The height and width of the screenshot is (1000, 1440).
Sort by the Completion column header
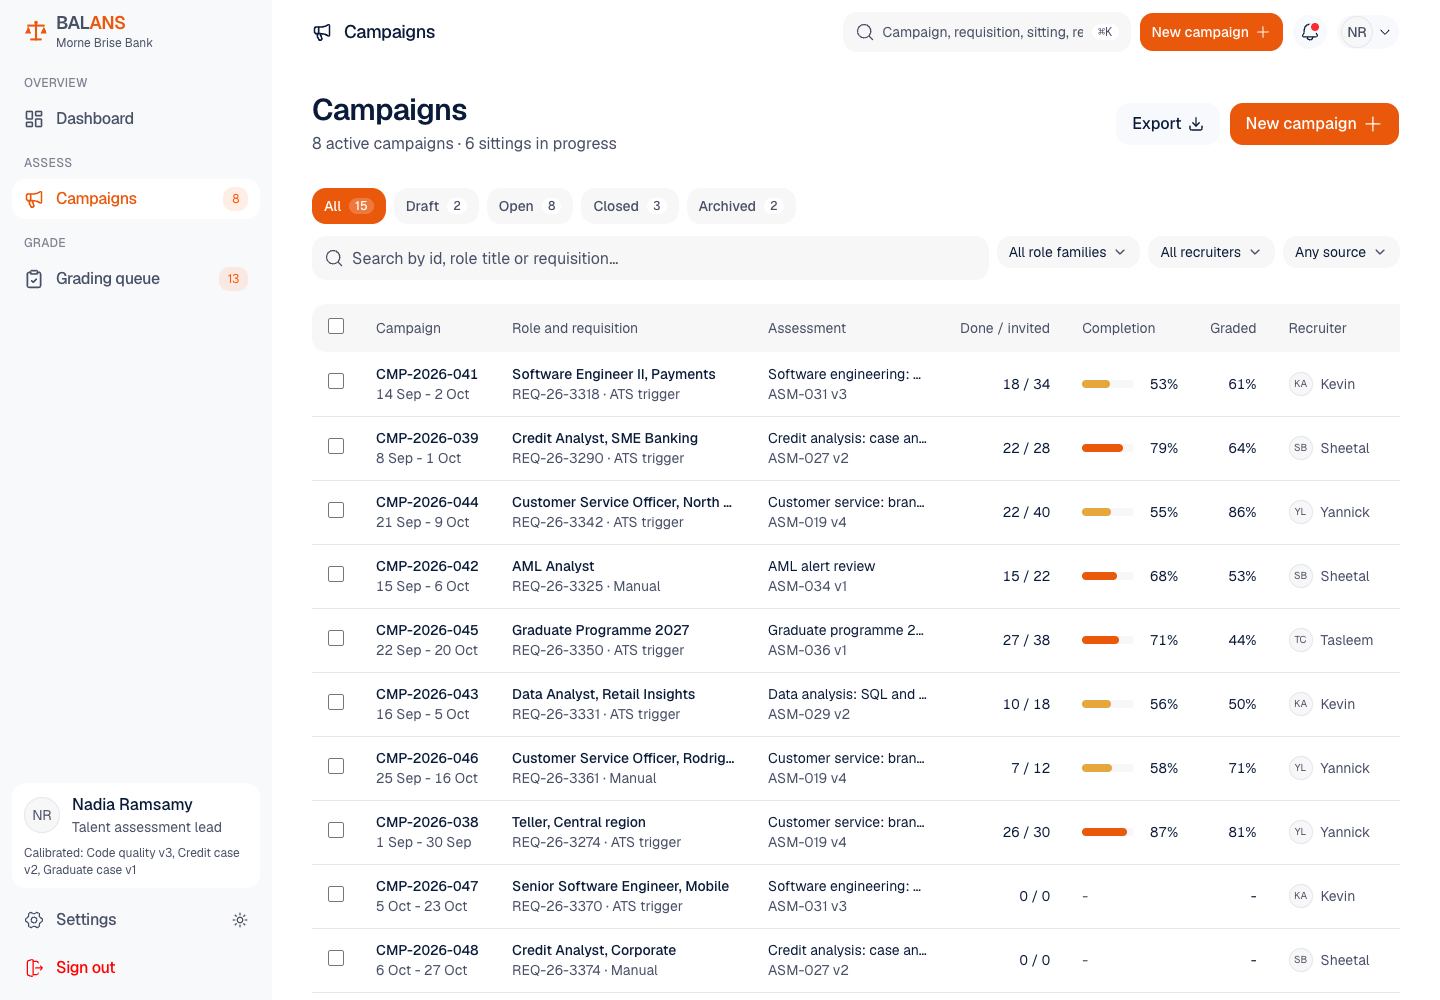pyautogui.click(x=1118, y=328)
